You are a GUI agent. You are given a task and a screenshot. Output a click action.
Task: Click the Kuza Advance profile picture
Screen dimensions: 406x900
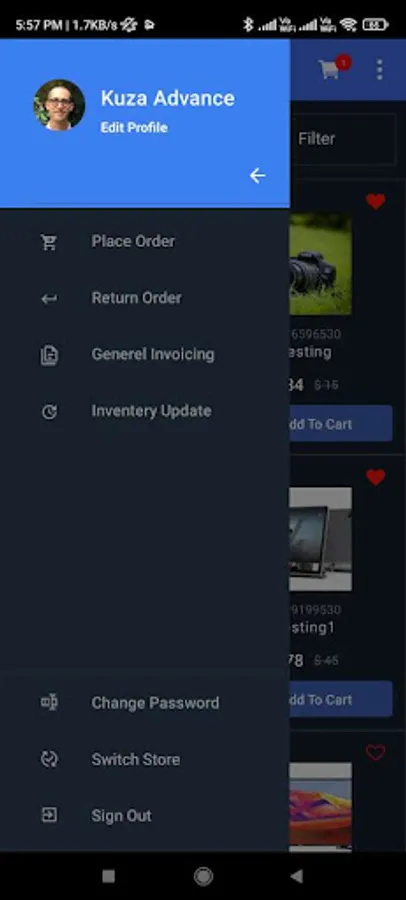click(x=59, y=105)
